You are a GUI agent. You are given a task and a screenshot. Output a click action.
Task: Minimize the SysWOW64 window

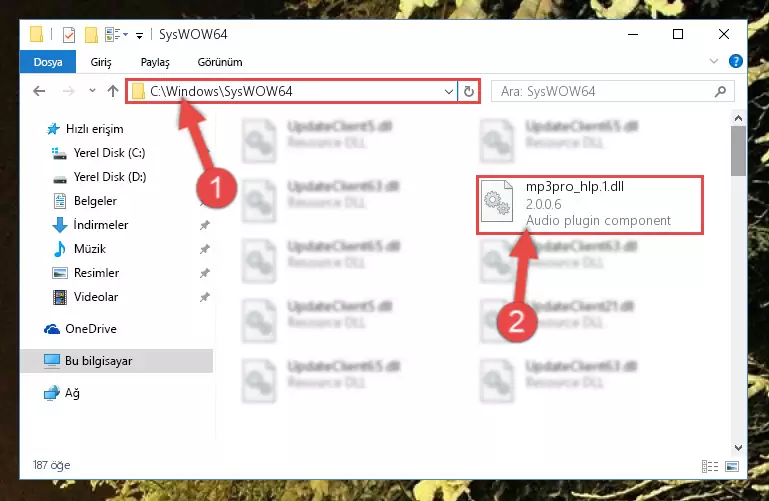pos(633,34)
